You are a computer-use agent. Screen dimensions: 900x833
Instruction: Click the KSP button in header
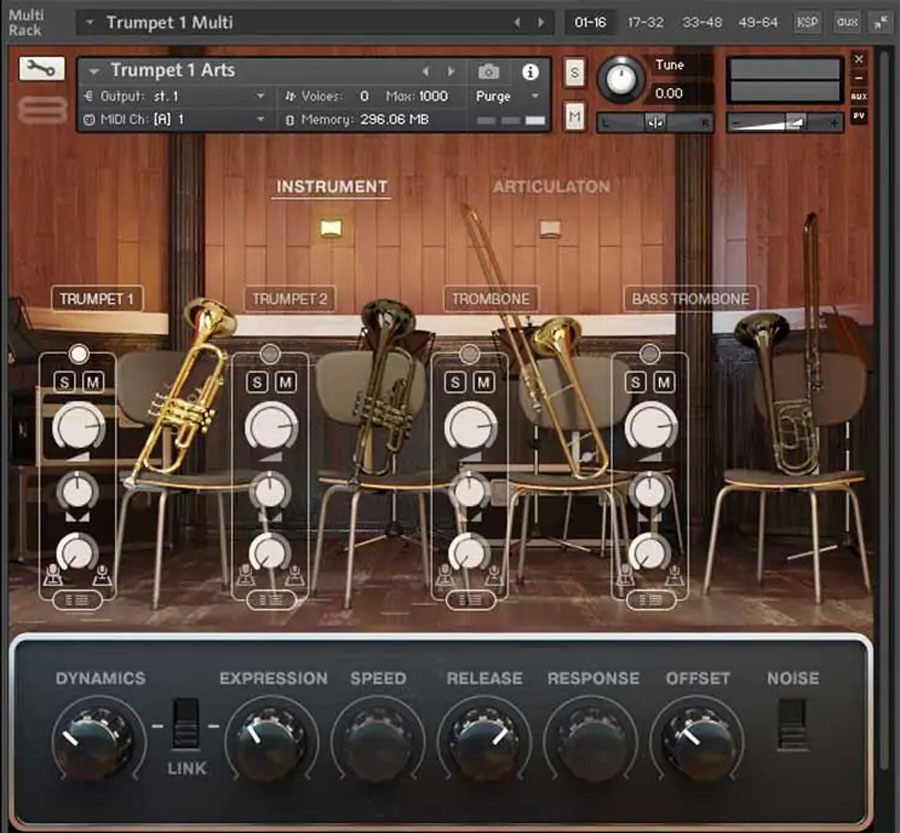point(807,22)
